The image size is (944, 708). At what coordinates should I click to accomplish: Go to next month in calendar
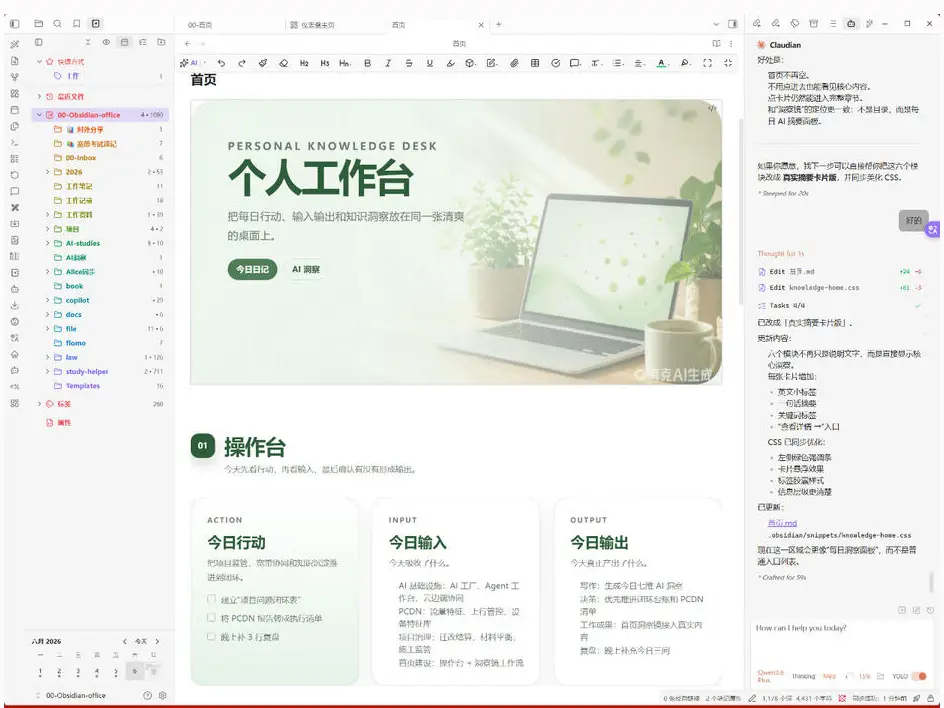coord(158,641)
